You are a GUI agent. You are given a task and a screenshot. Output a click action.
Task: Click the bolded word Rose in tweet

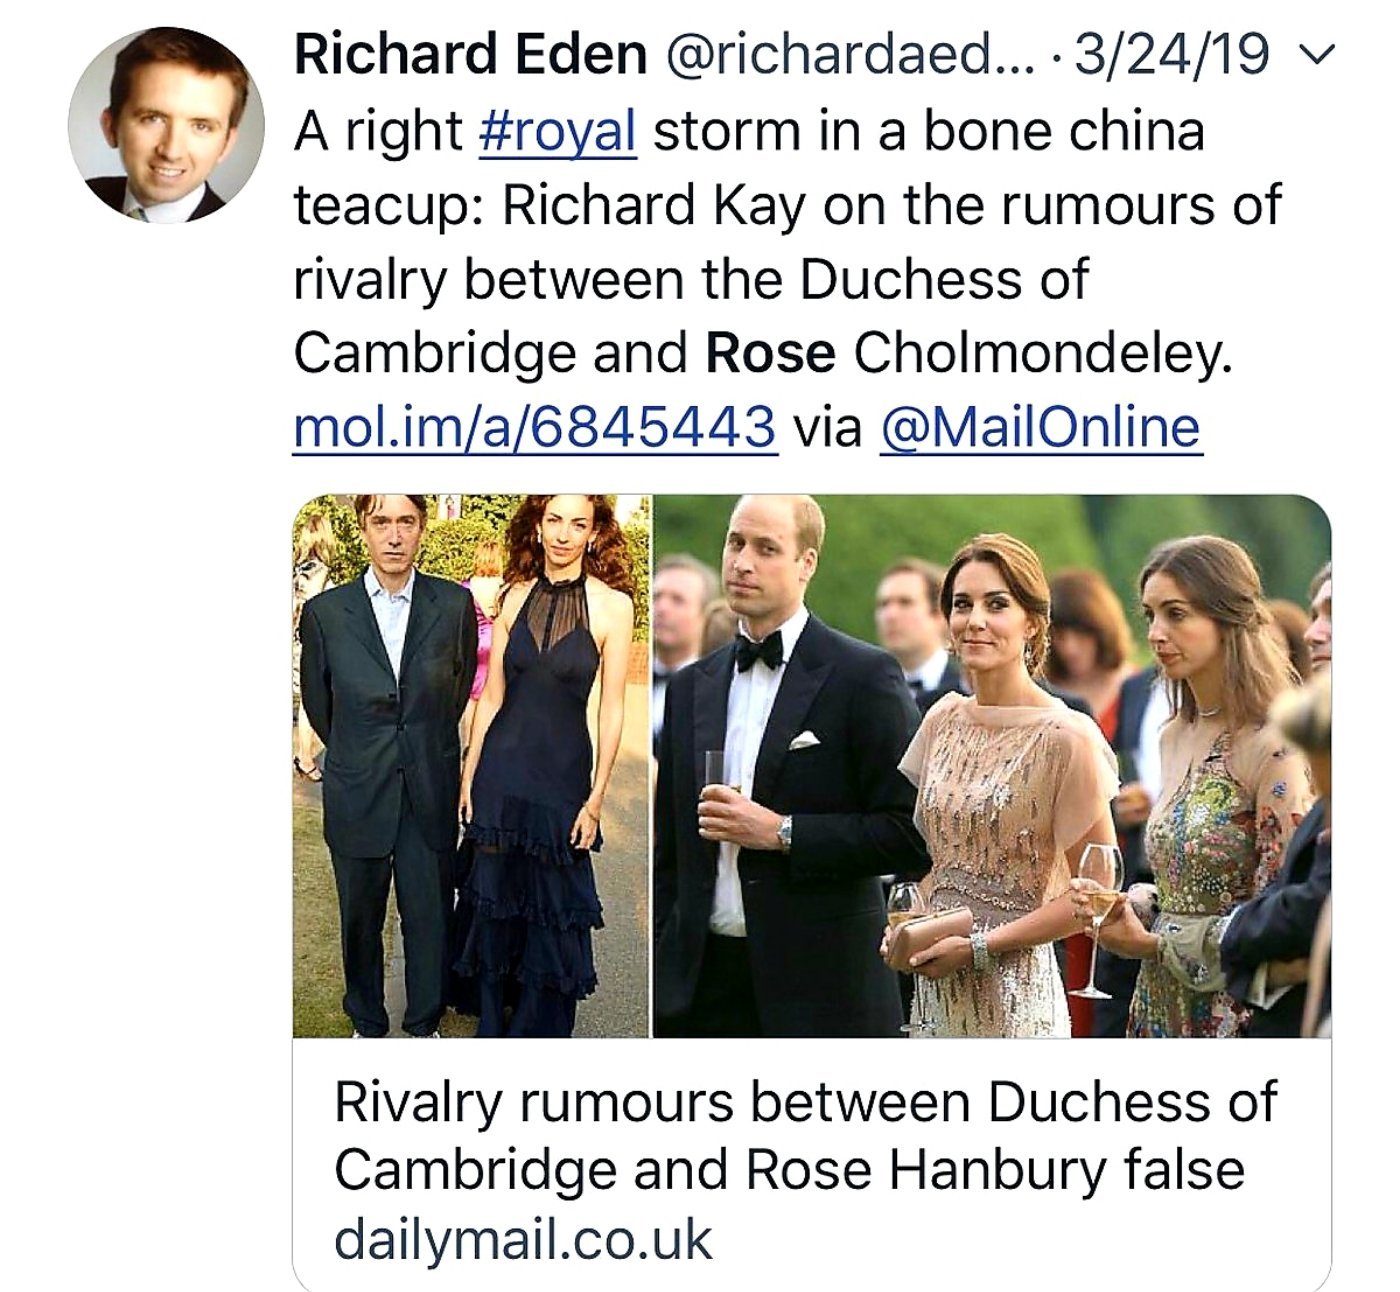click(x=770, y=353)
